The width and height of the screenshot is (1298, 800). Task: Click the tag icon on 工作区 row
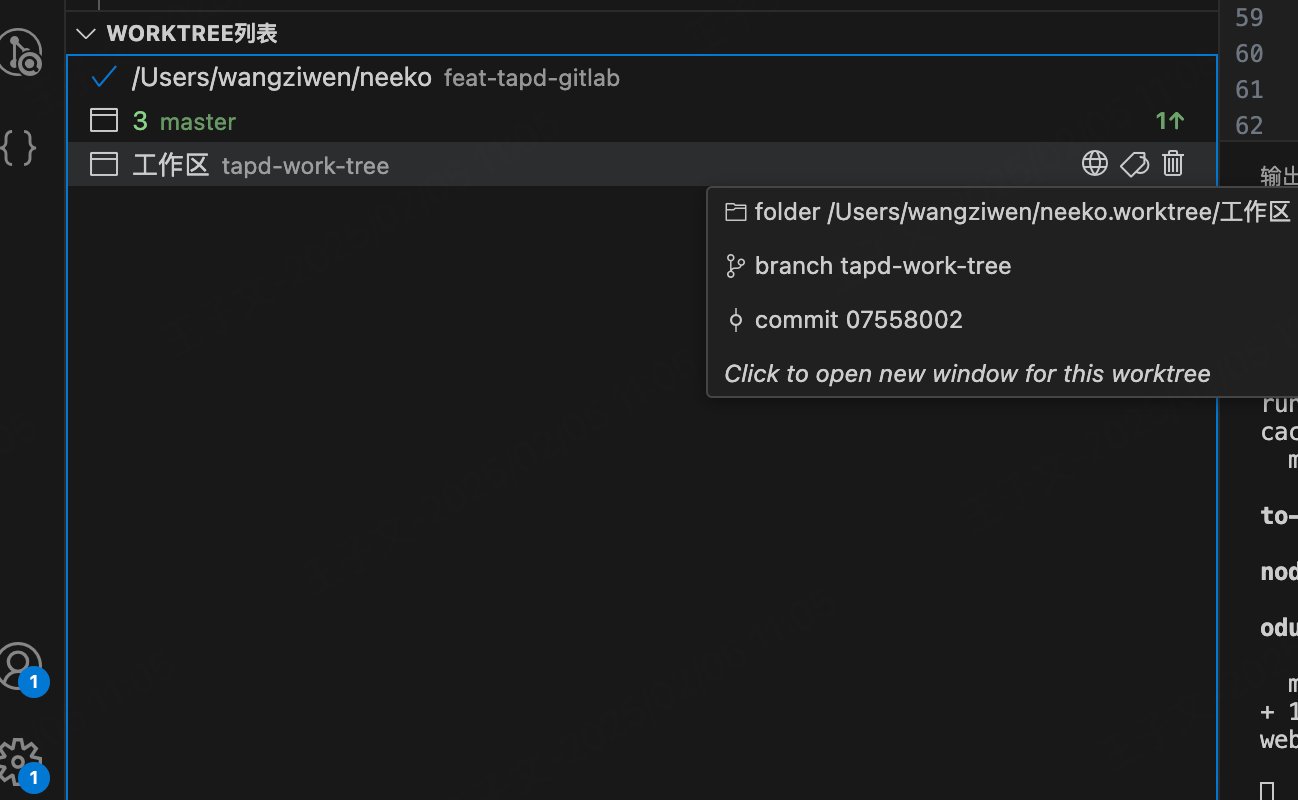tap(1134, 164)
